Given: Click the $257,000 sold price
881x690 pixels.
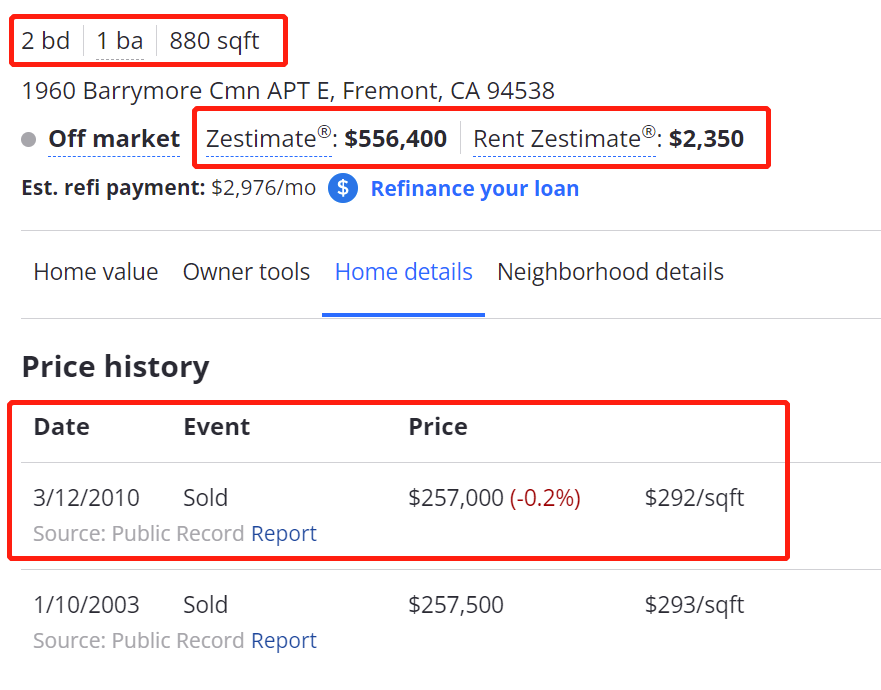Looking at the screenshot, I should click(x=456, y=498).
